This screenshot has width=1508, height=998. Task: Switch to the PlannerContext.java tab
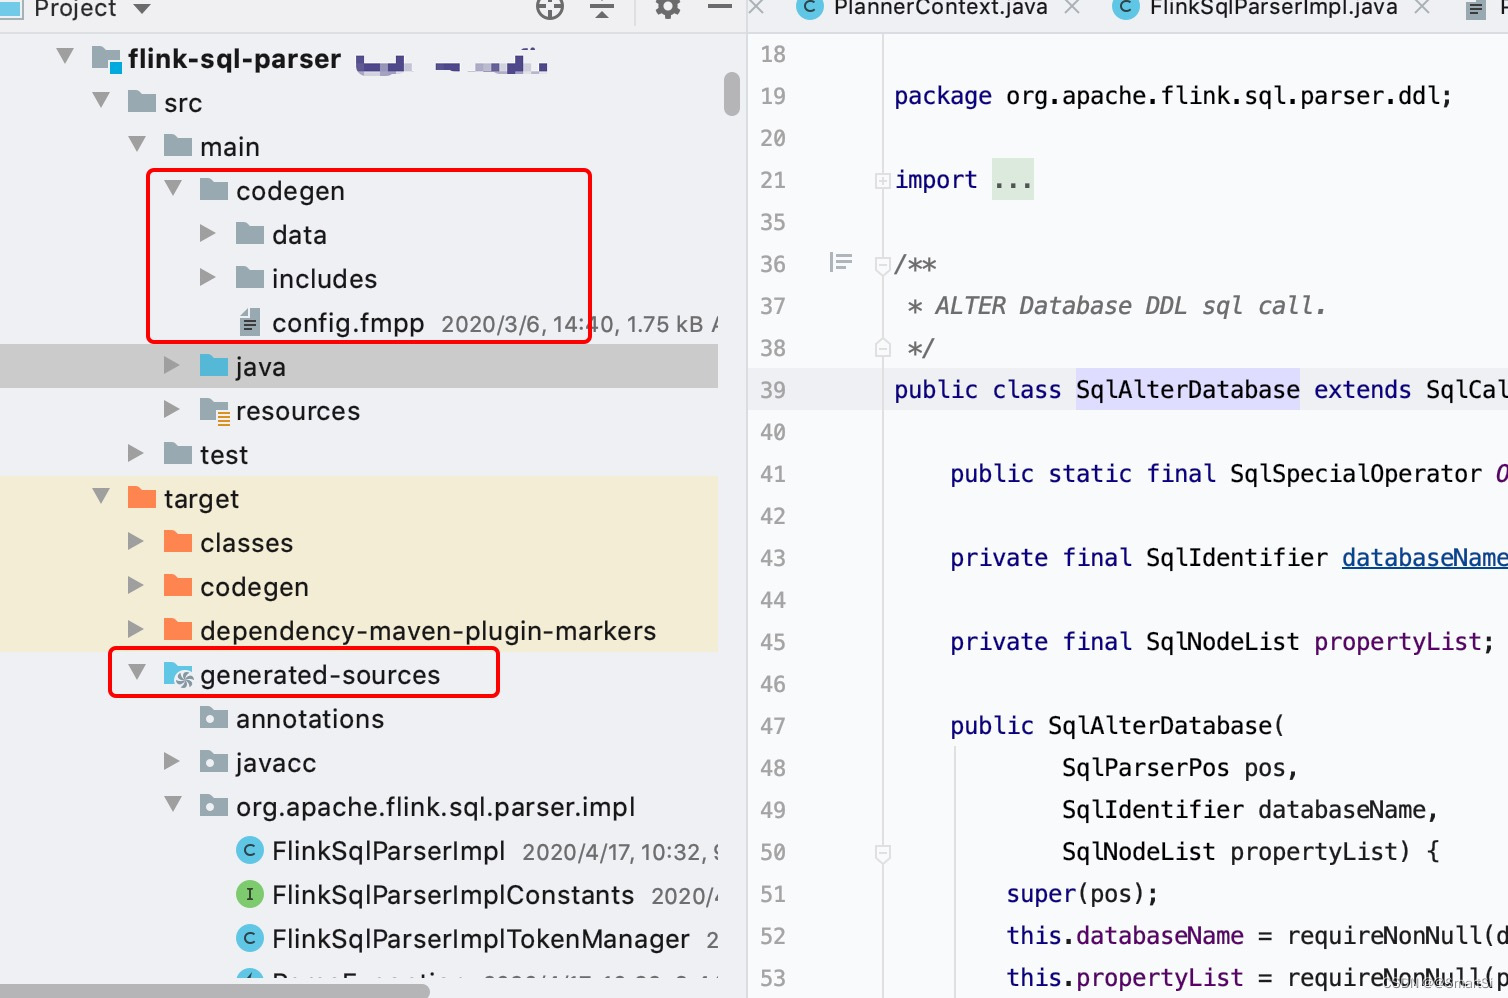click(x=940, y=8)
